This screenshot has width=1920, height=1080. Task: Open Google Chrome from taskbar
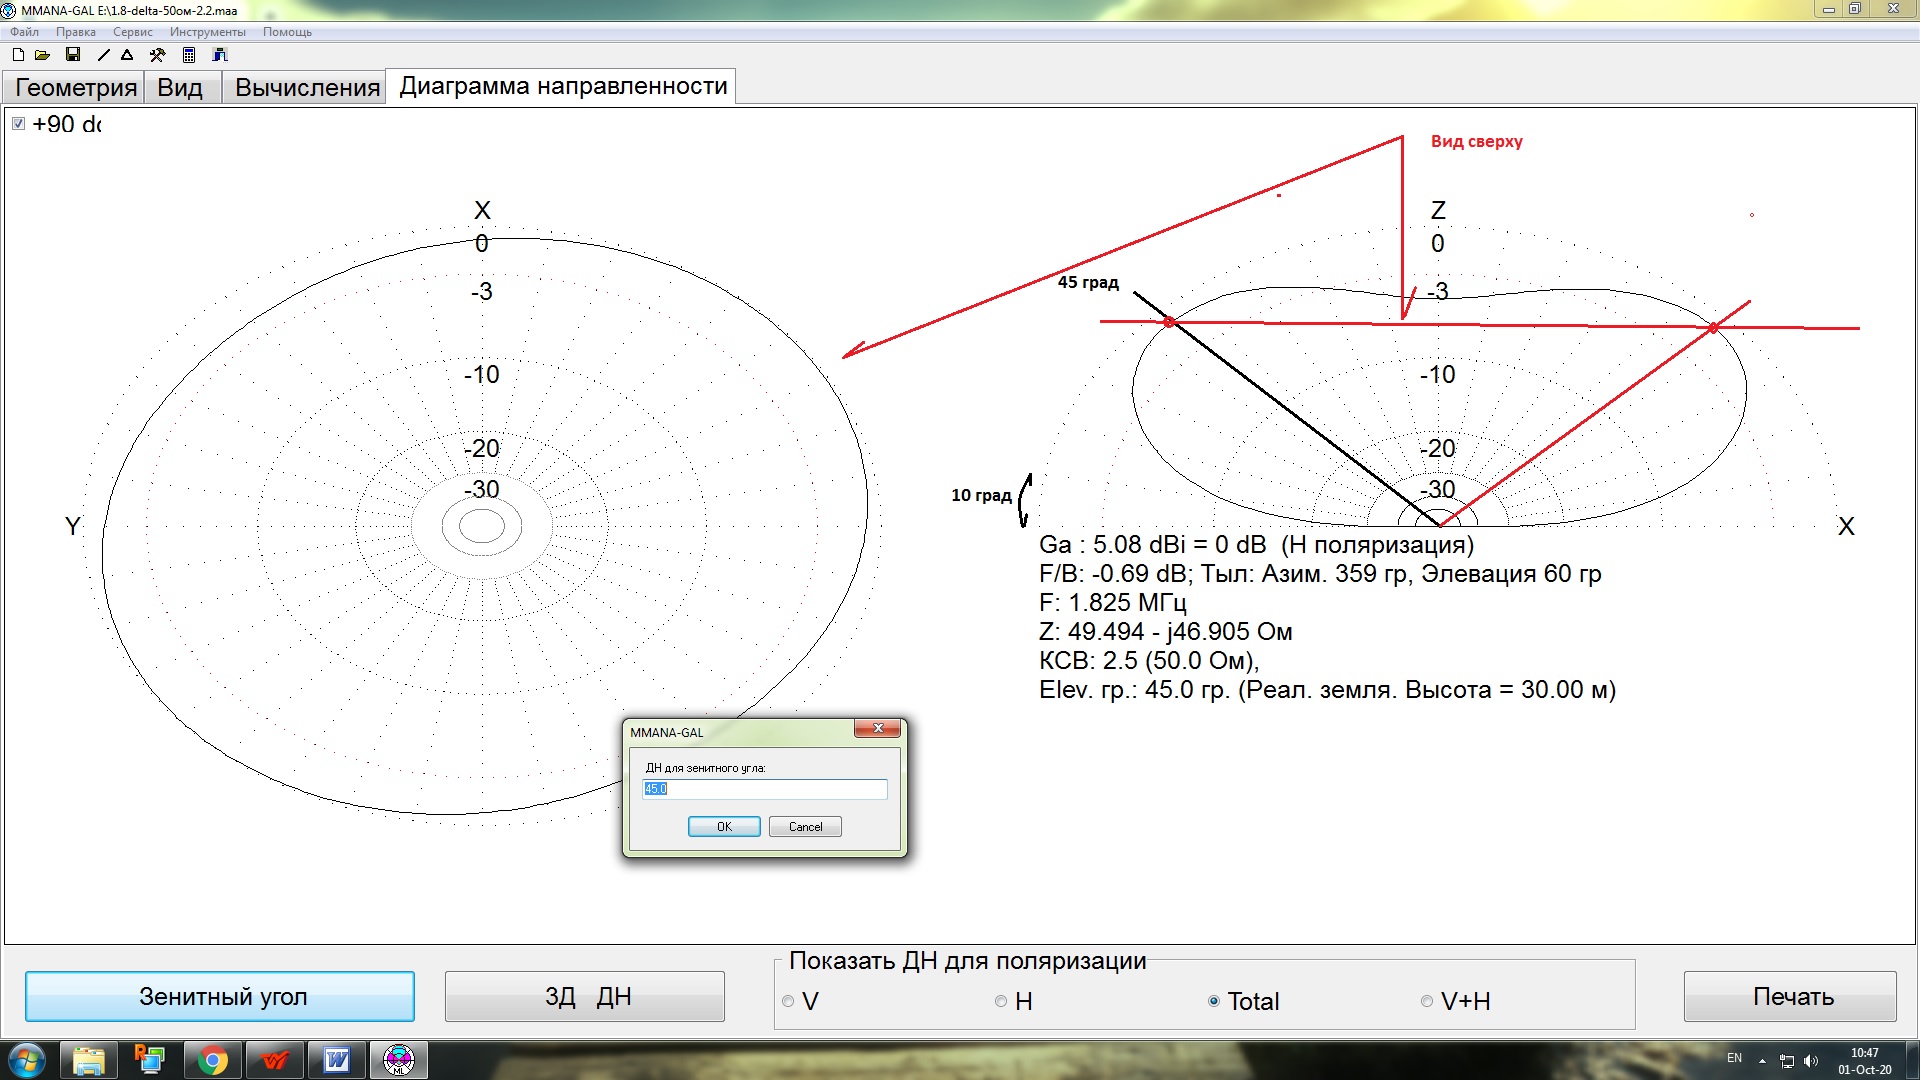212,1060
